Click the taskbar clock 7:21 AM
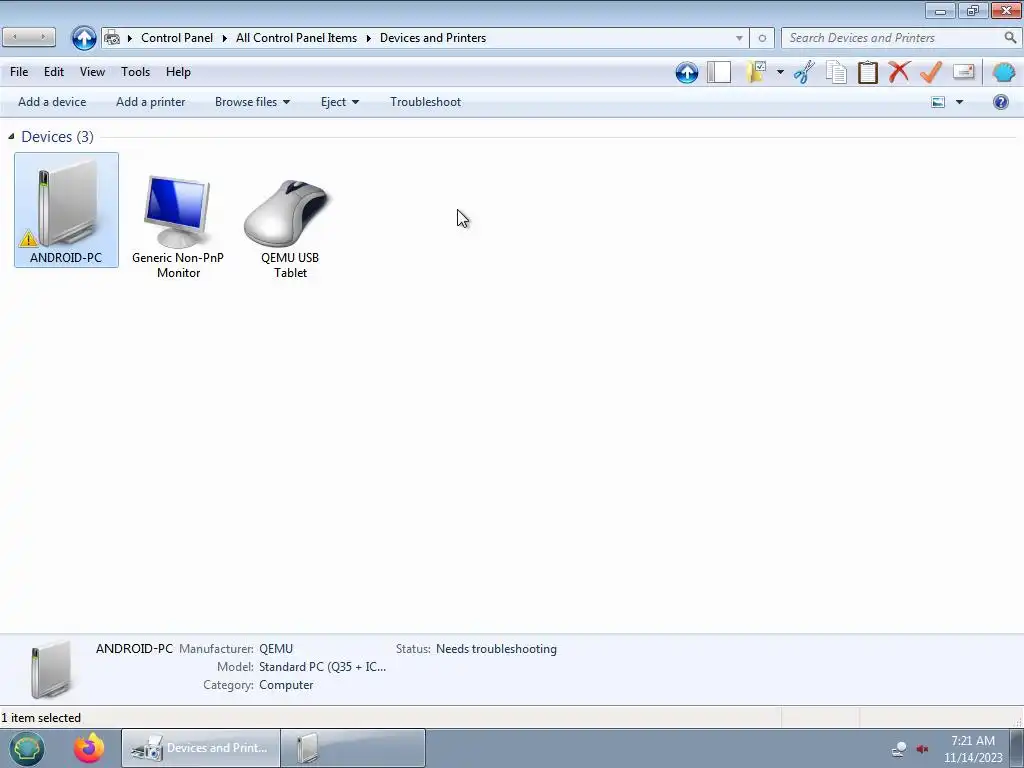Image resolution: width=1024 pixels, height=768 pixels. pos(973,741)
